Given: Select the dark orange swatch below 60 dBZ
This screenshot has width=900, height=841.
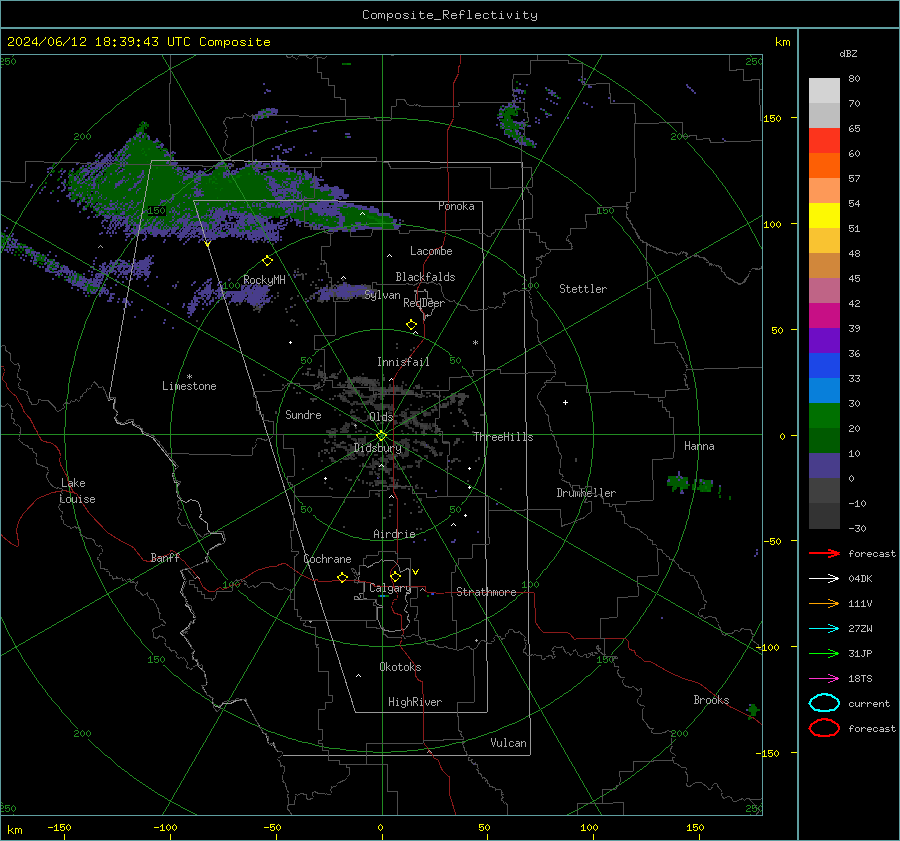Looking at the screenshot, I should point(824,165).
